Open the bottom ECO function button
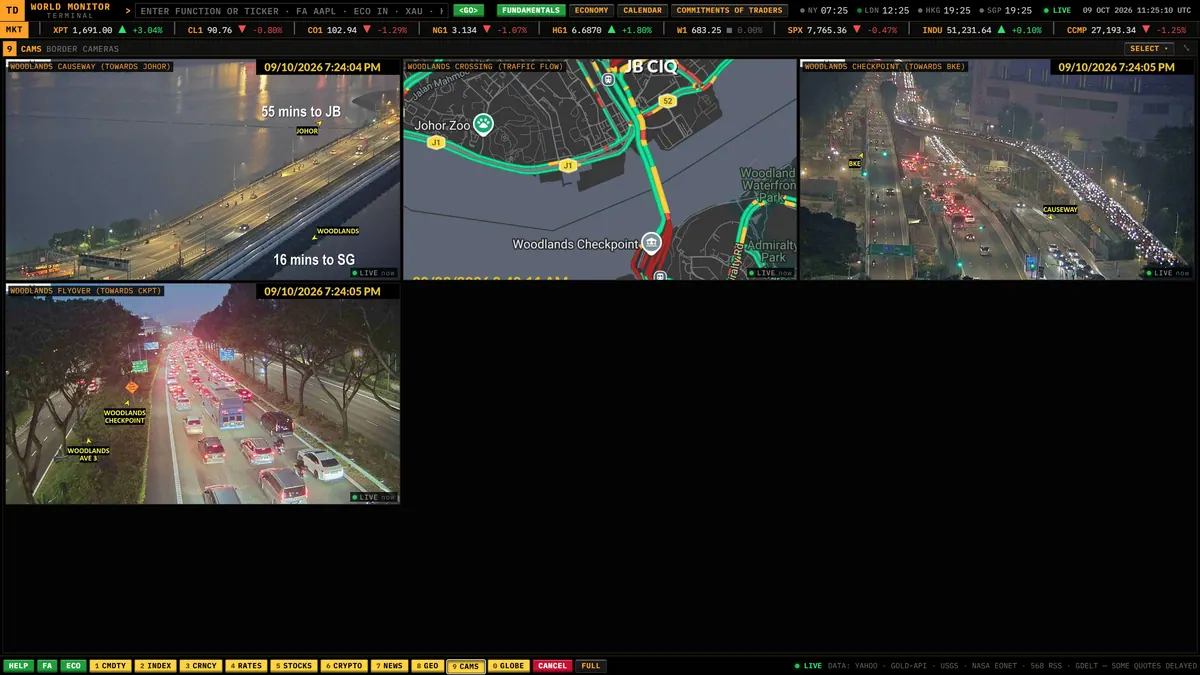Image resolution: width=1200 pixels, height=675 pixels. (x=73, y=666)
